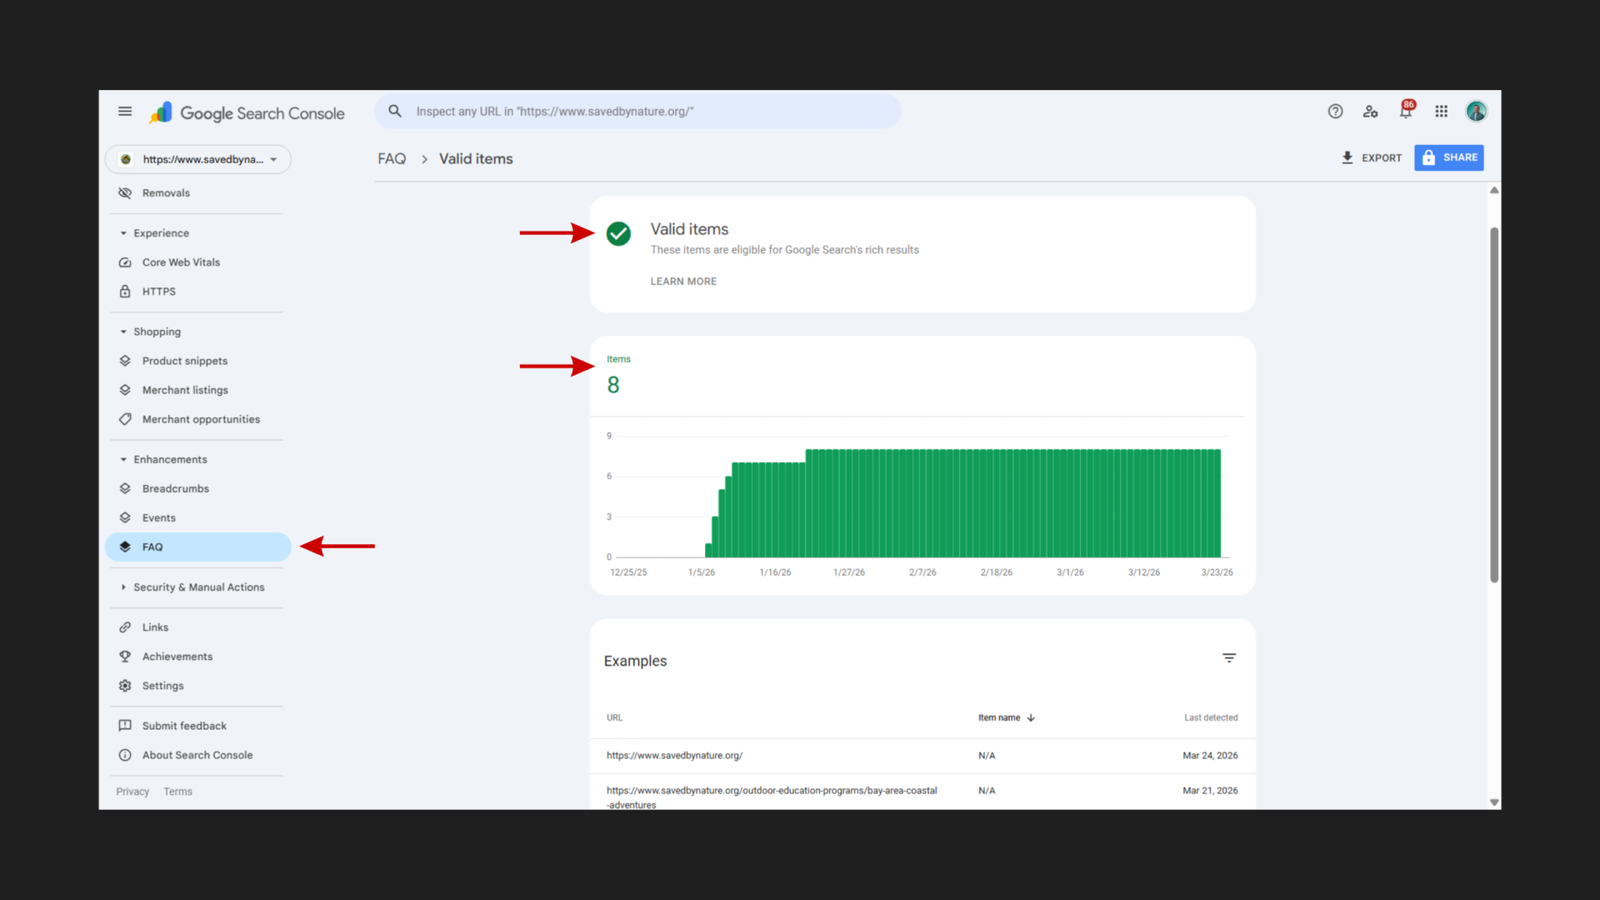
Task: Click the user account avatar
Action: (x=1476, y=112)
